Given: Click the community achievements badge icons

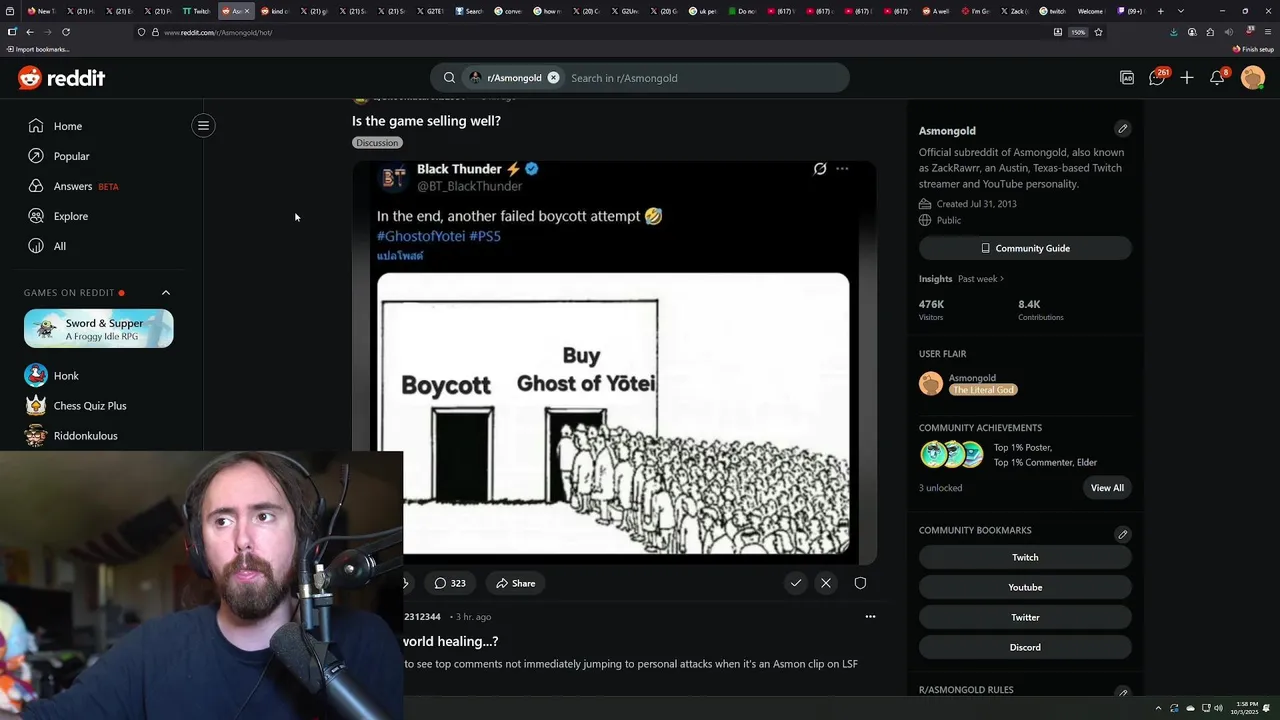Looking at the screenshot, I should click(x=952, y=455).
